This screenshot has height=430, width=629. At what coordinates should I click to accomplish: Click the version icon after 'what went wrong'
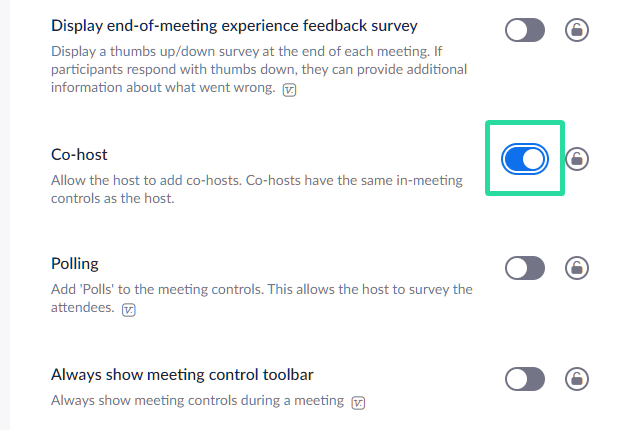pos(289,90)
